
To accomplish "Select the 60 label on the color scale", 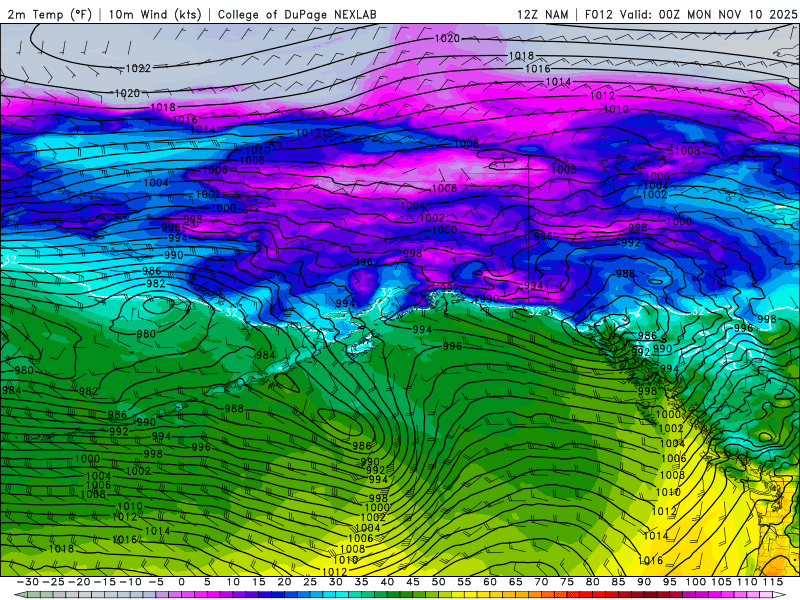I will [x=490, y=582].
